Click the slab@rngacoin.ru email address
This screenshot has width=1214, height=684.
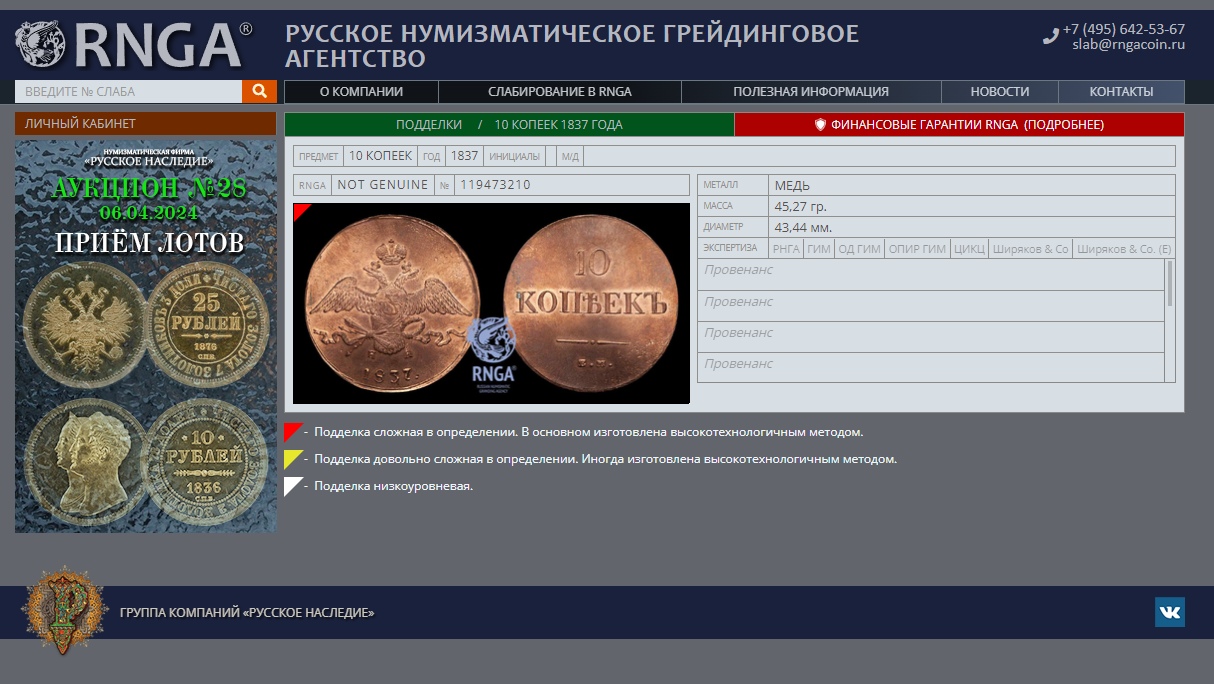pyautogui.click(x=1128, y=45)
